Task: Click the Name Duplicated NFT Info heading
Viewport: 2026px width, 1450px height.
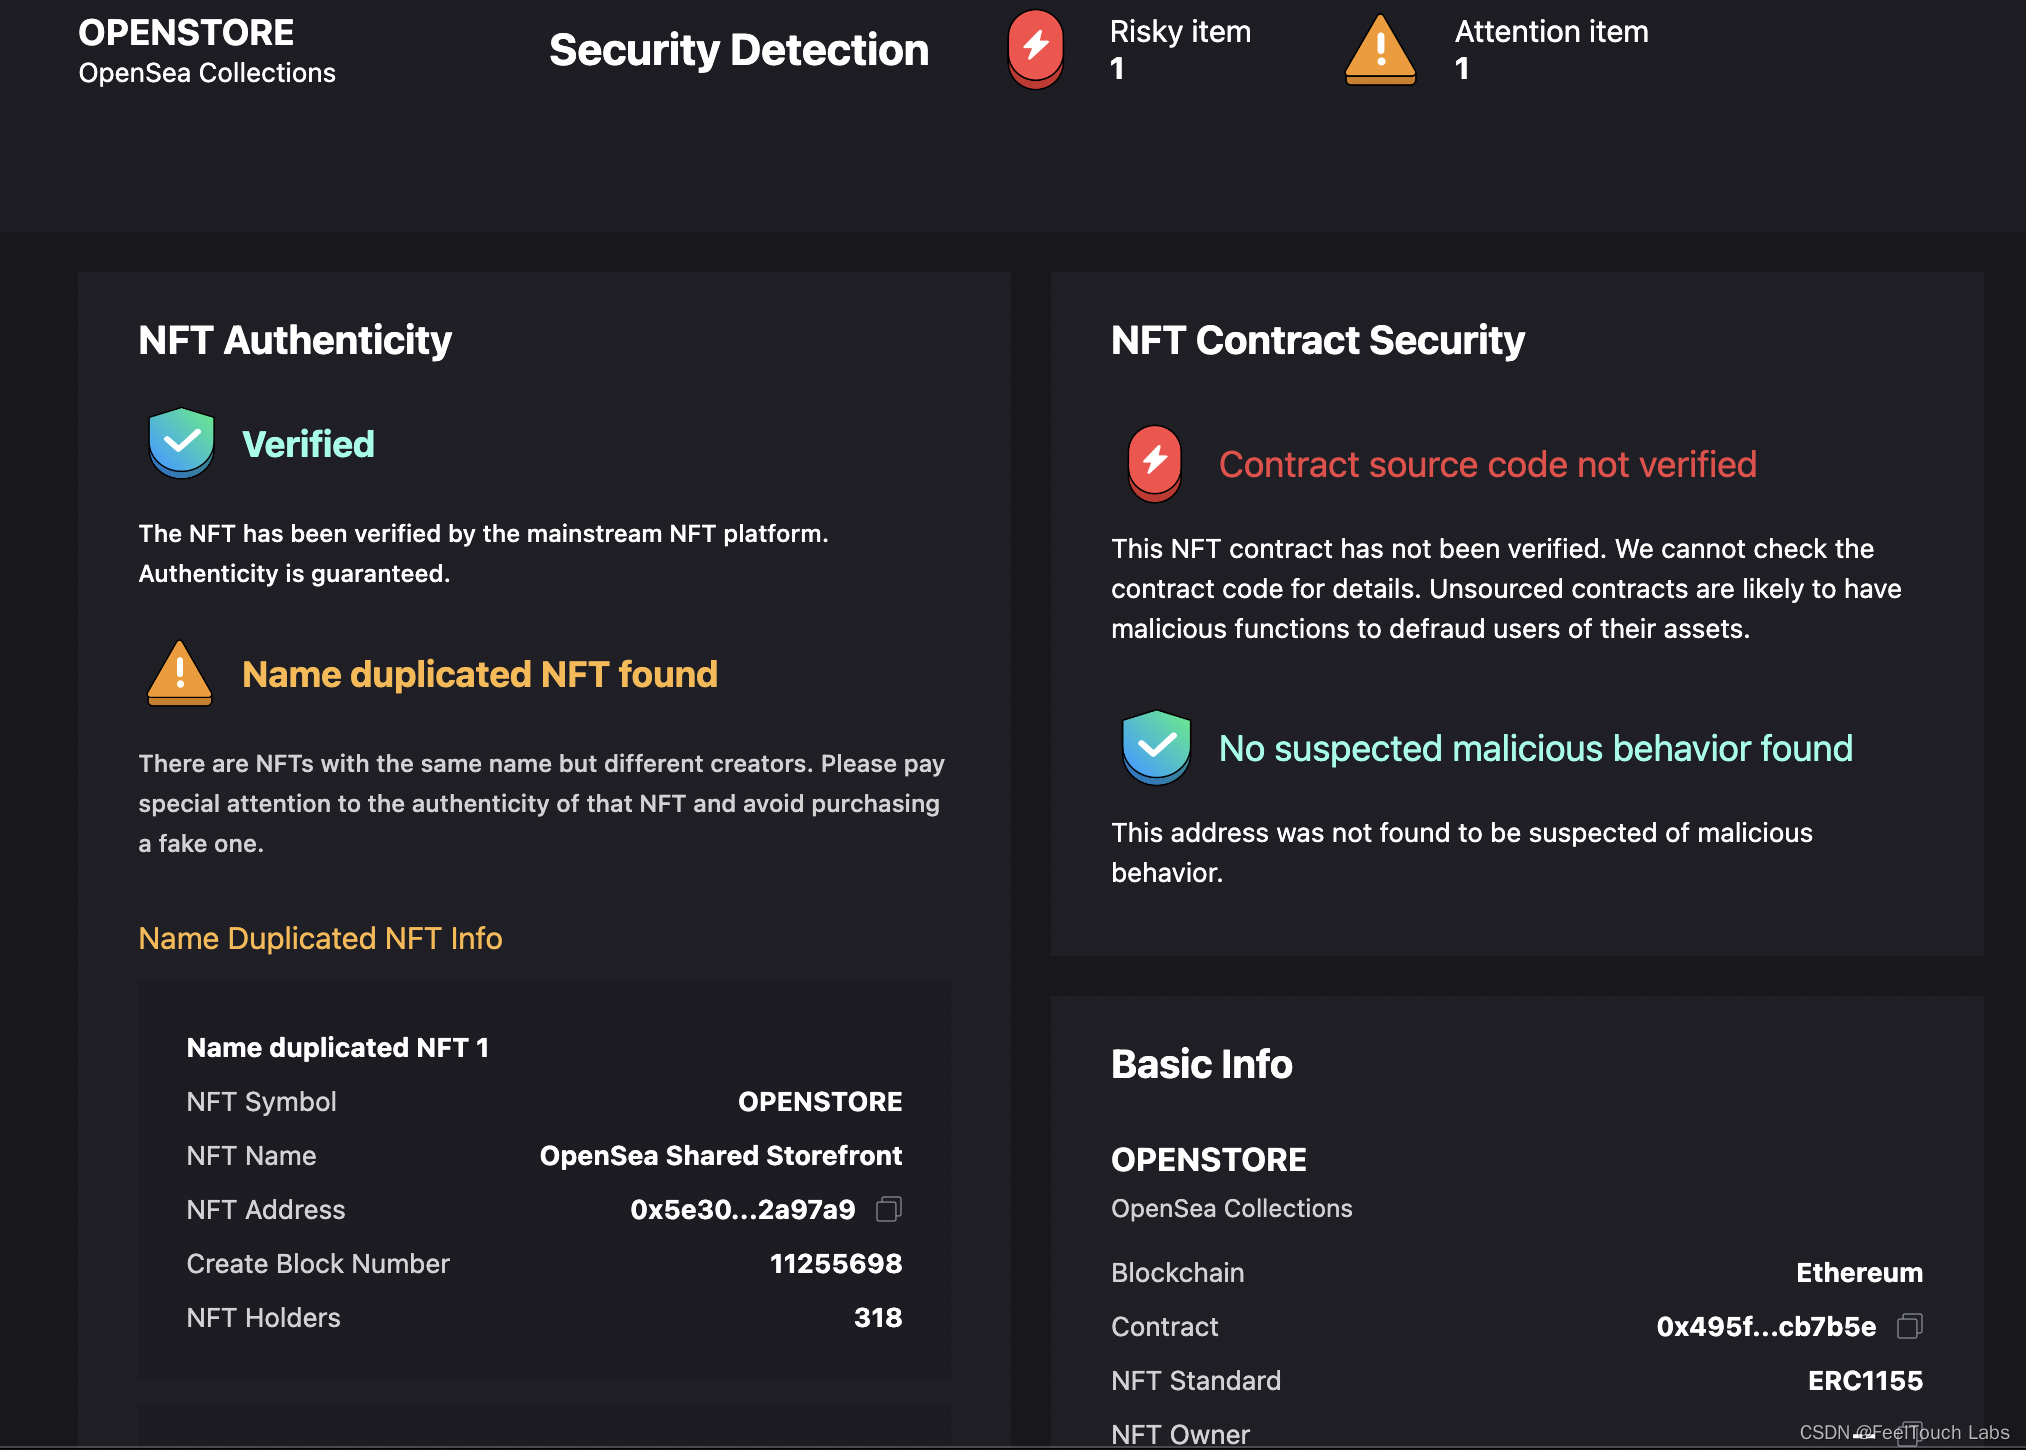Action: 320,938
